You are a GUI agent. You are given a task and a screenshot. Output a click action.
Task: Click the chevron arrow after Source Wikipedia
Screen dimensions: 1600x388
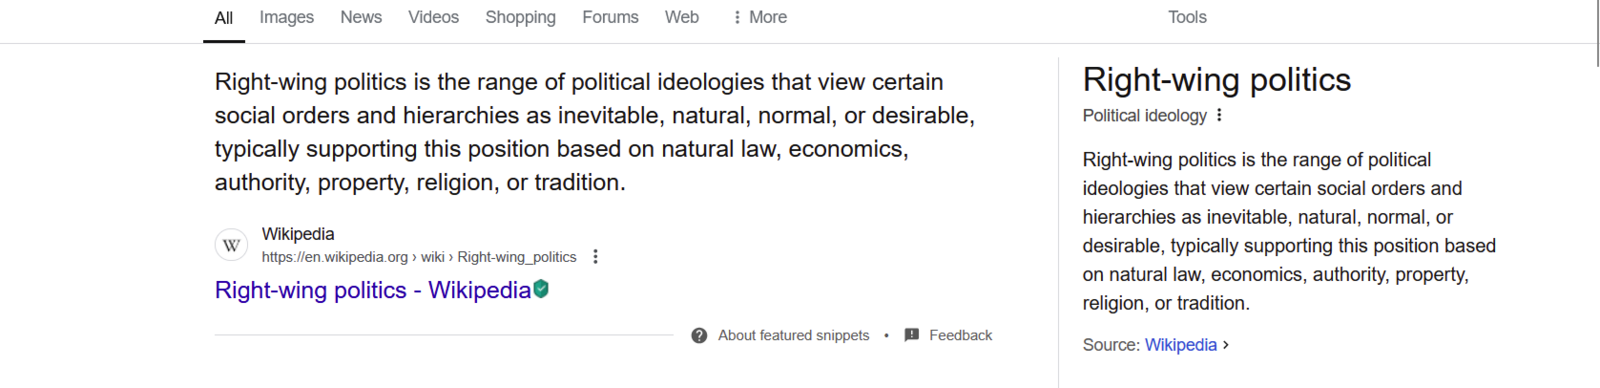(1226, 344)
